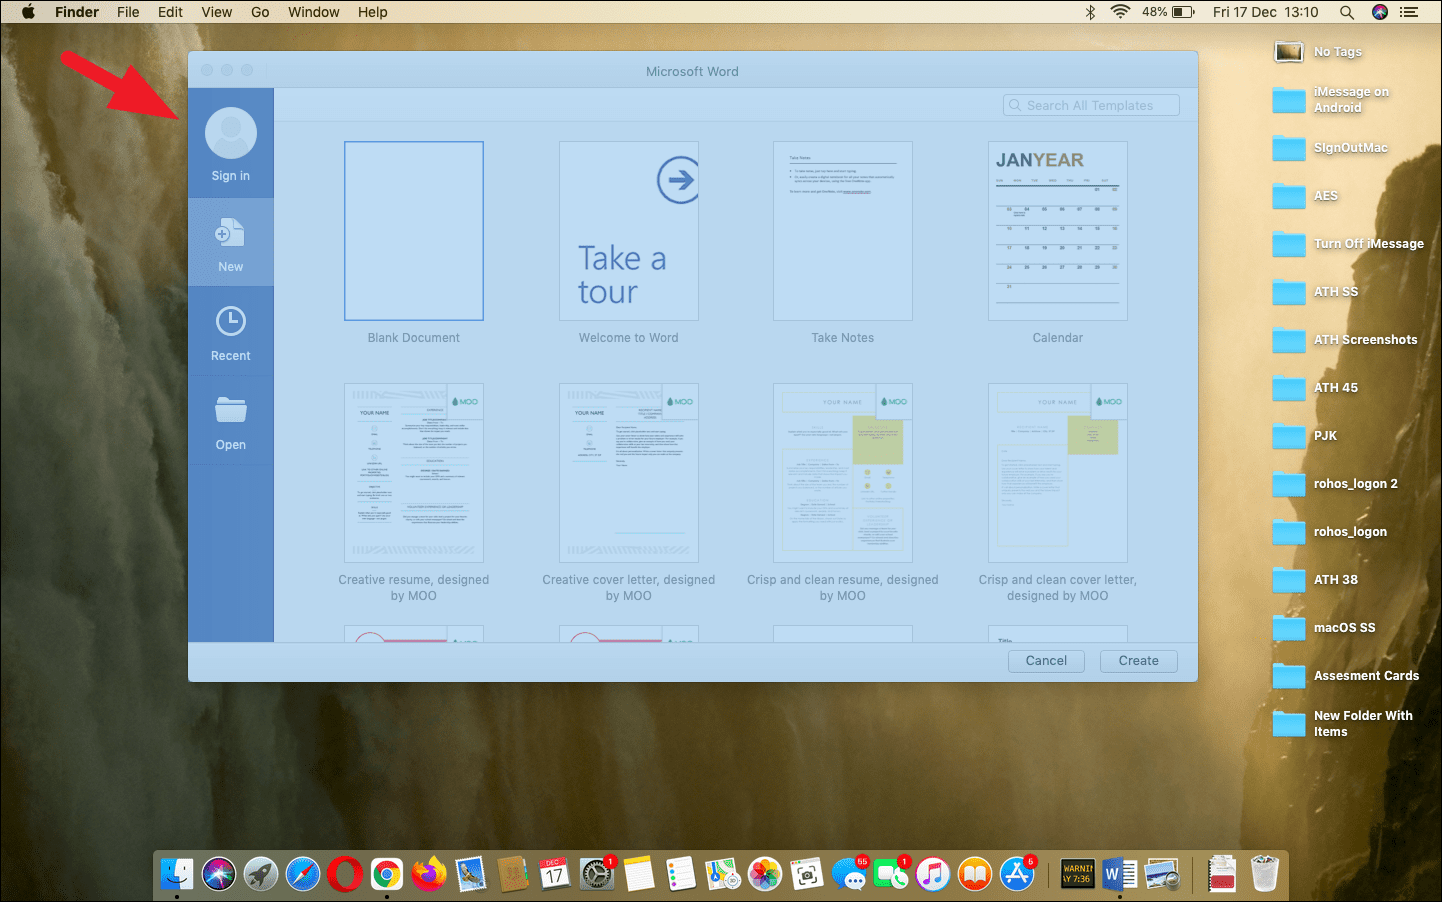Open System Preferences from the Dock
1442x902 pixels.
(x=597, y=875)
